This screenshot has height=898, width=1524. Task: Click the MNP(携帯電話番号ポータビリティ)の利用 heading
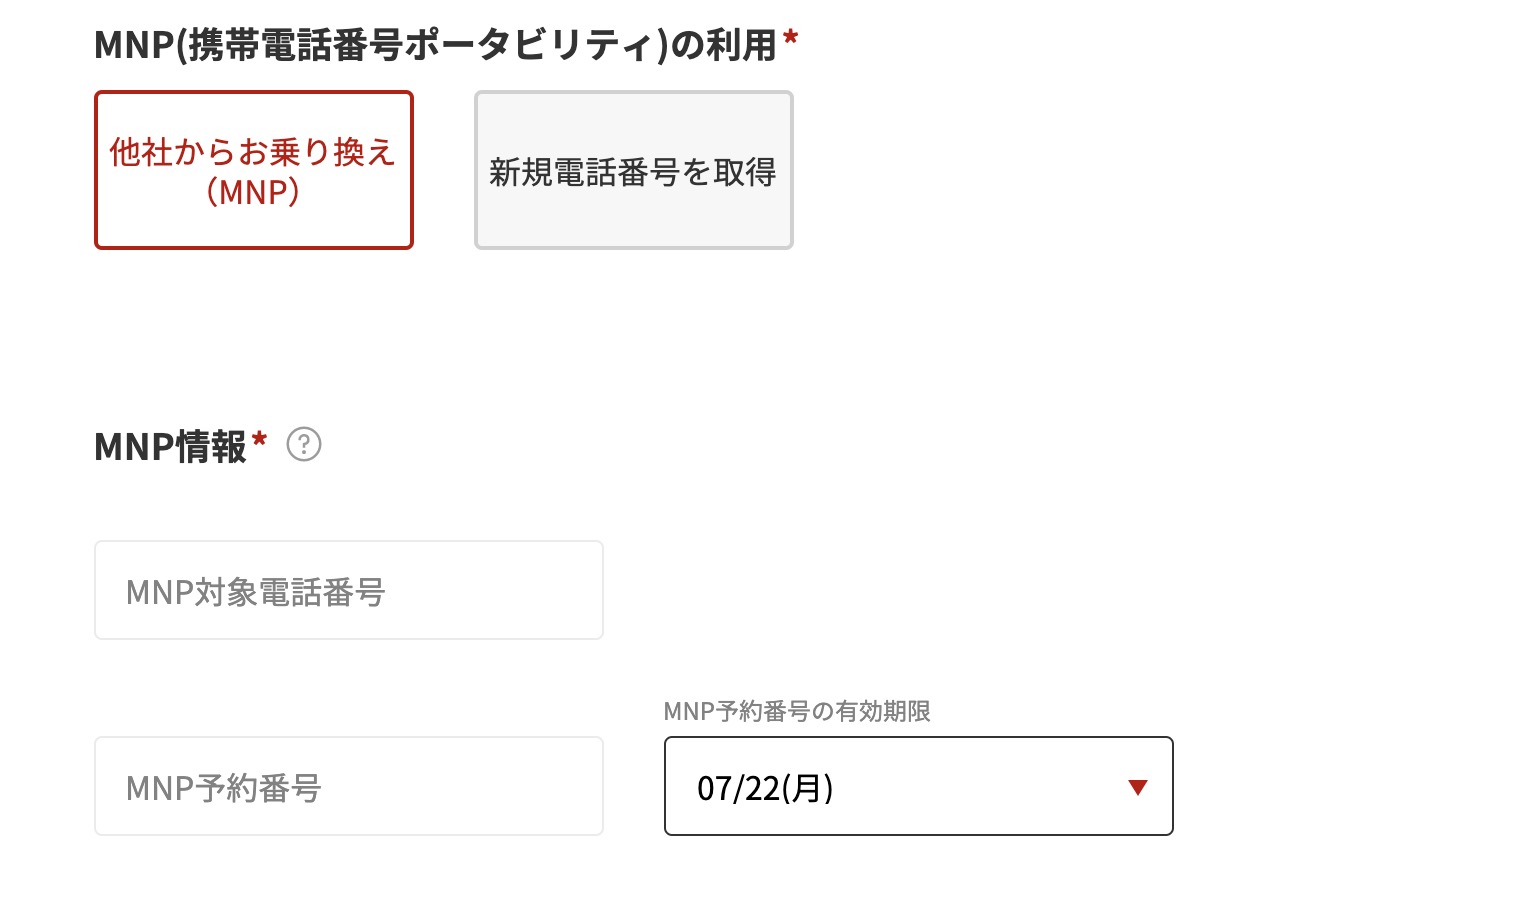[435, 45]
